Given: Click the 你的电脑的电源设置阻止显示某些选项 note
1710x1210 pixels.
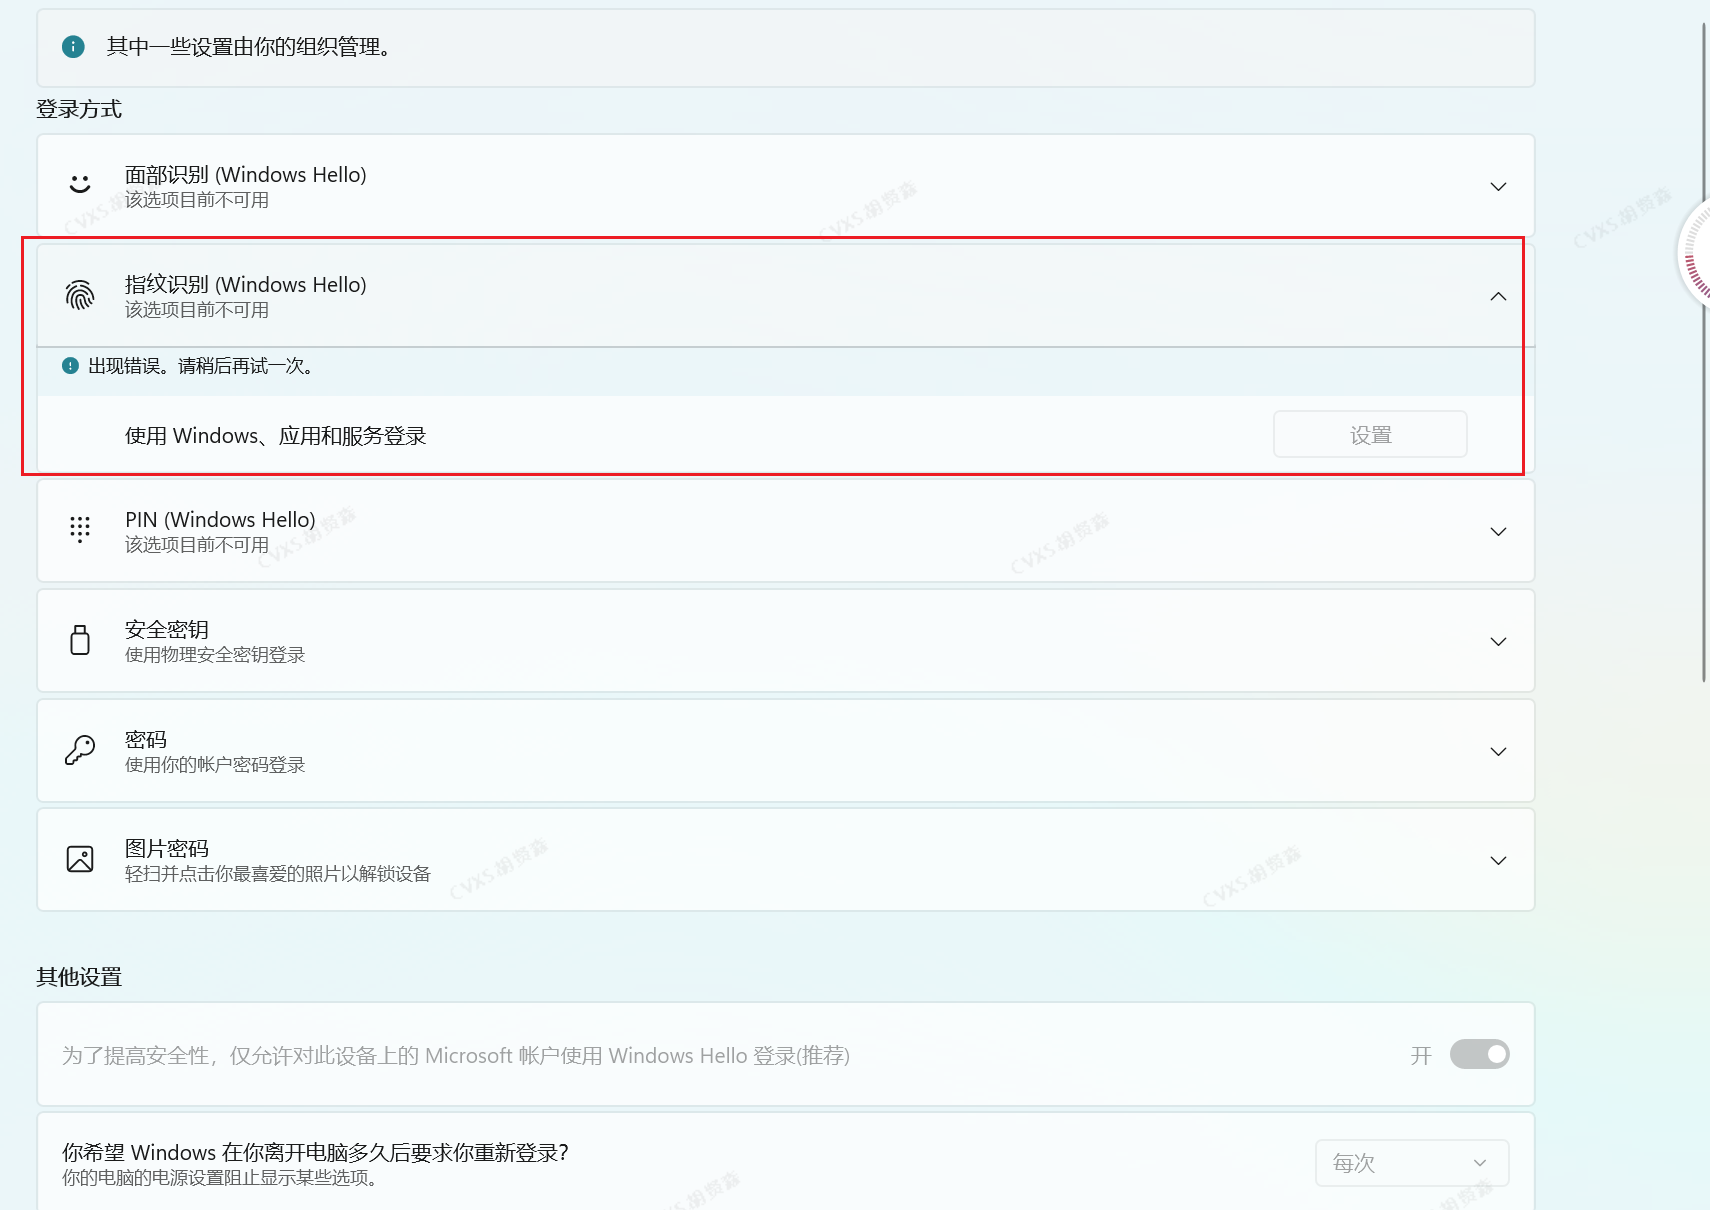Looking at the screenshot, I should (222, 1177).
